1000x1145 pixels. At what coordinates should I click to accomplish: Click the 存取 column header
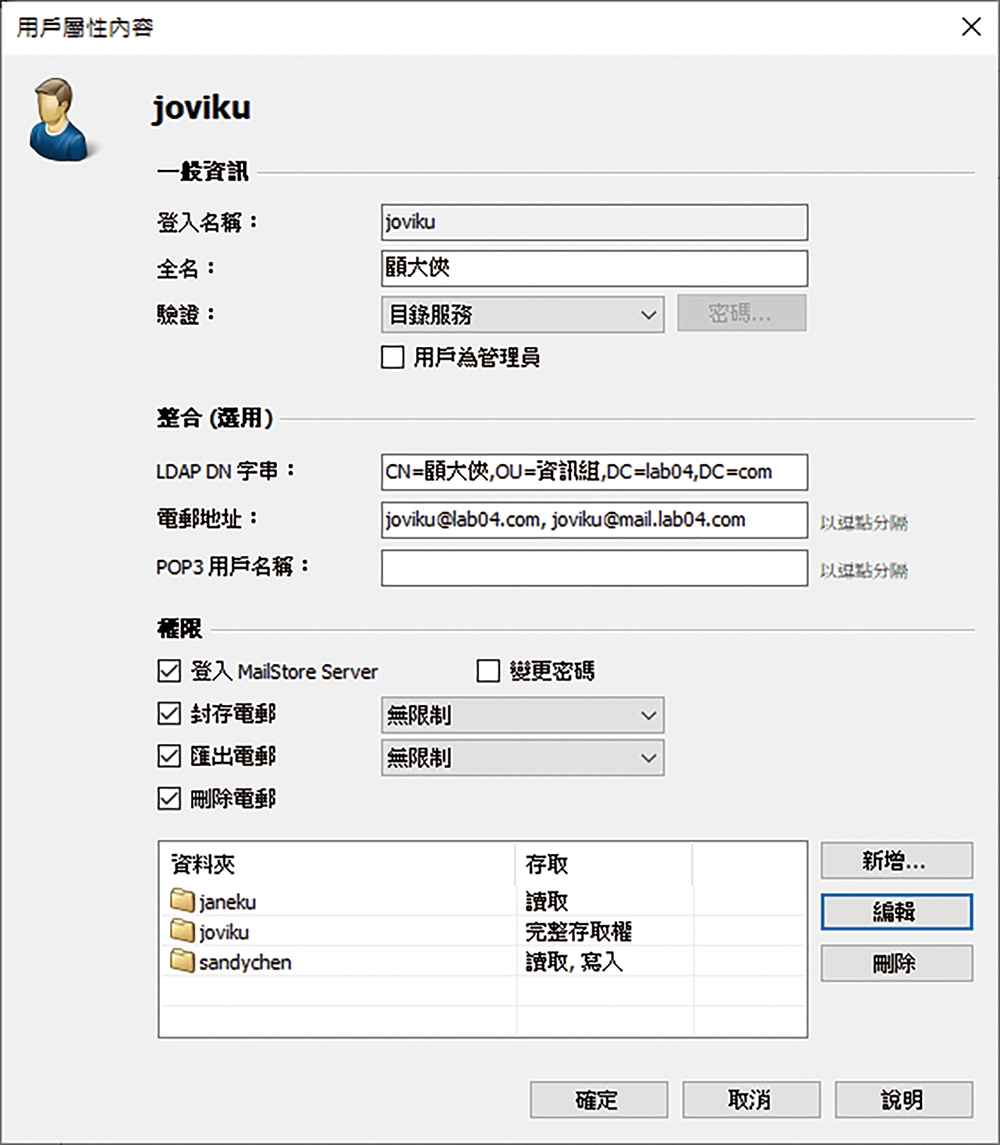pos(604,865)
